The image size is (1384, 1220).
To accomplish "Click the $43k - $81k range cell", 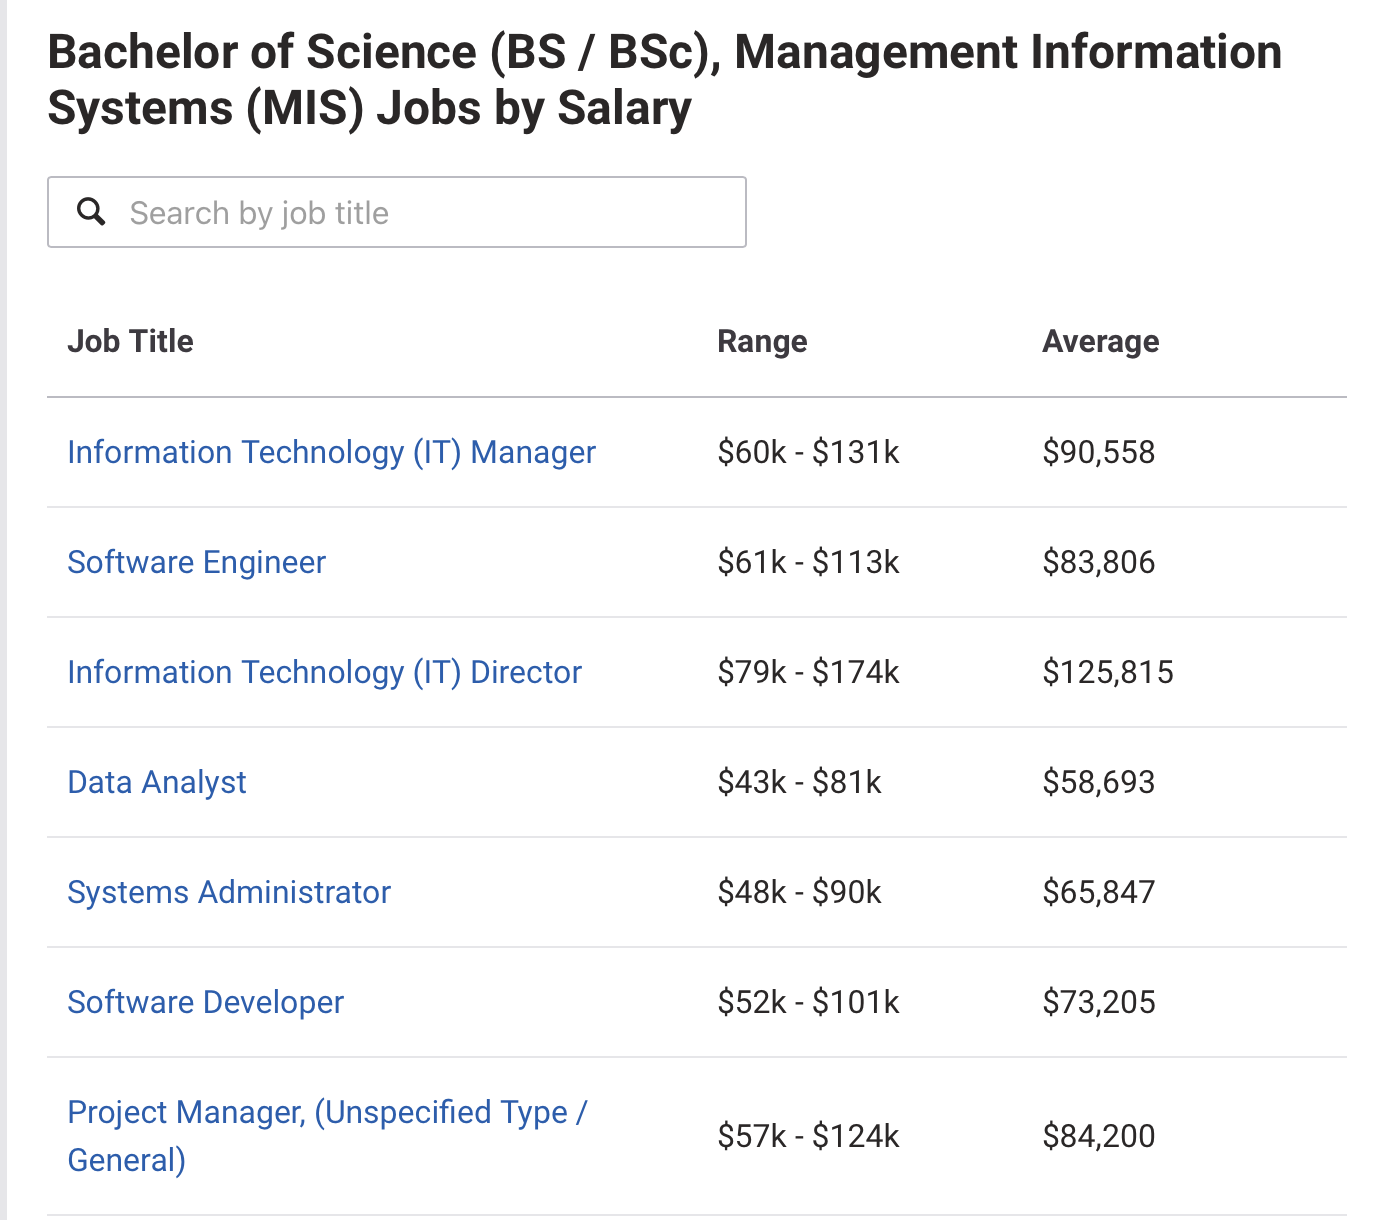I will pos(799,782).
